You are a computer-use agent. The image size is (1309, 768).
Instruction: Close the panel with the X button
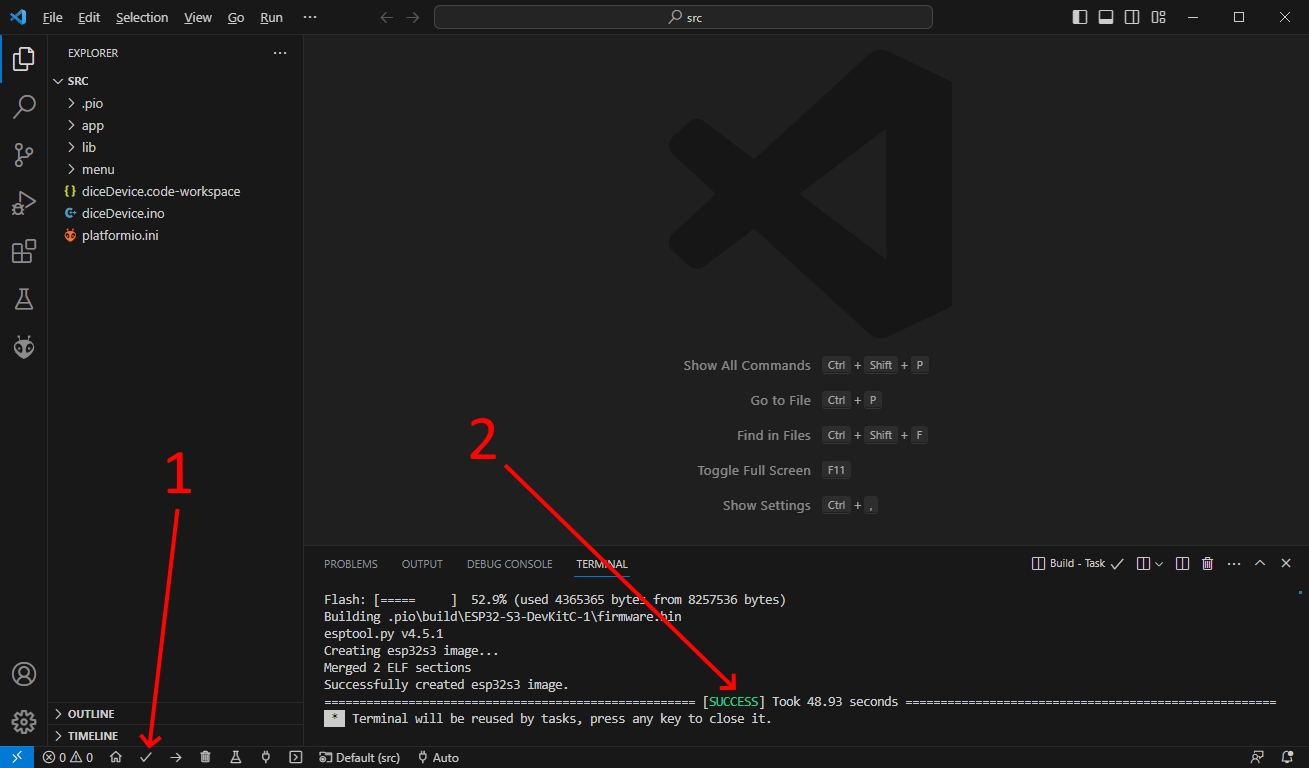pos(1286,564)
